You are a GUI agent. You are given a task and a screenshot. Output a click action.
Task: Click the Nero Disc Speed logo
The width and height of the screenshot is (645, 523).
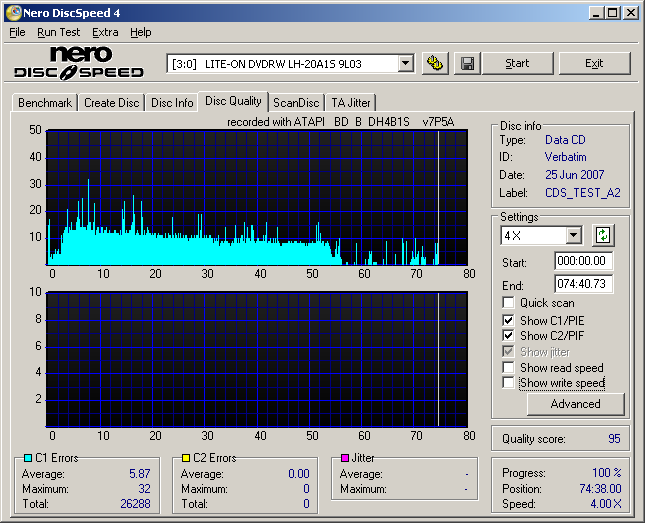click(79, 63)
